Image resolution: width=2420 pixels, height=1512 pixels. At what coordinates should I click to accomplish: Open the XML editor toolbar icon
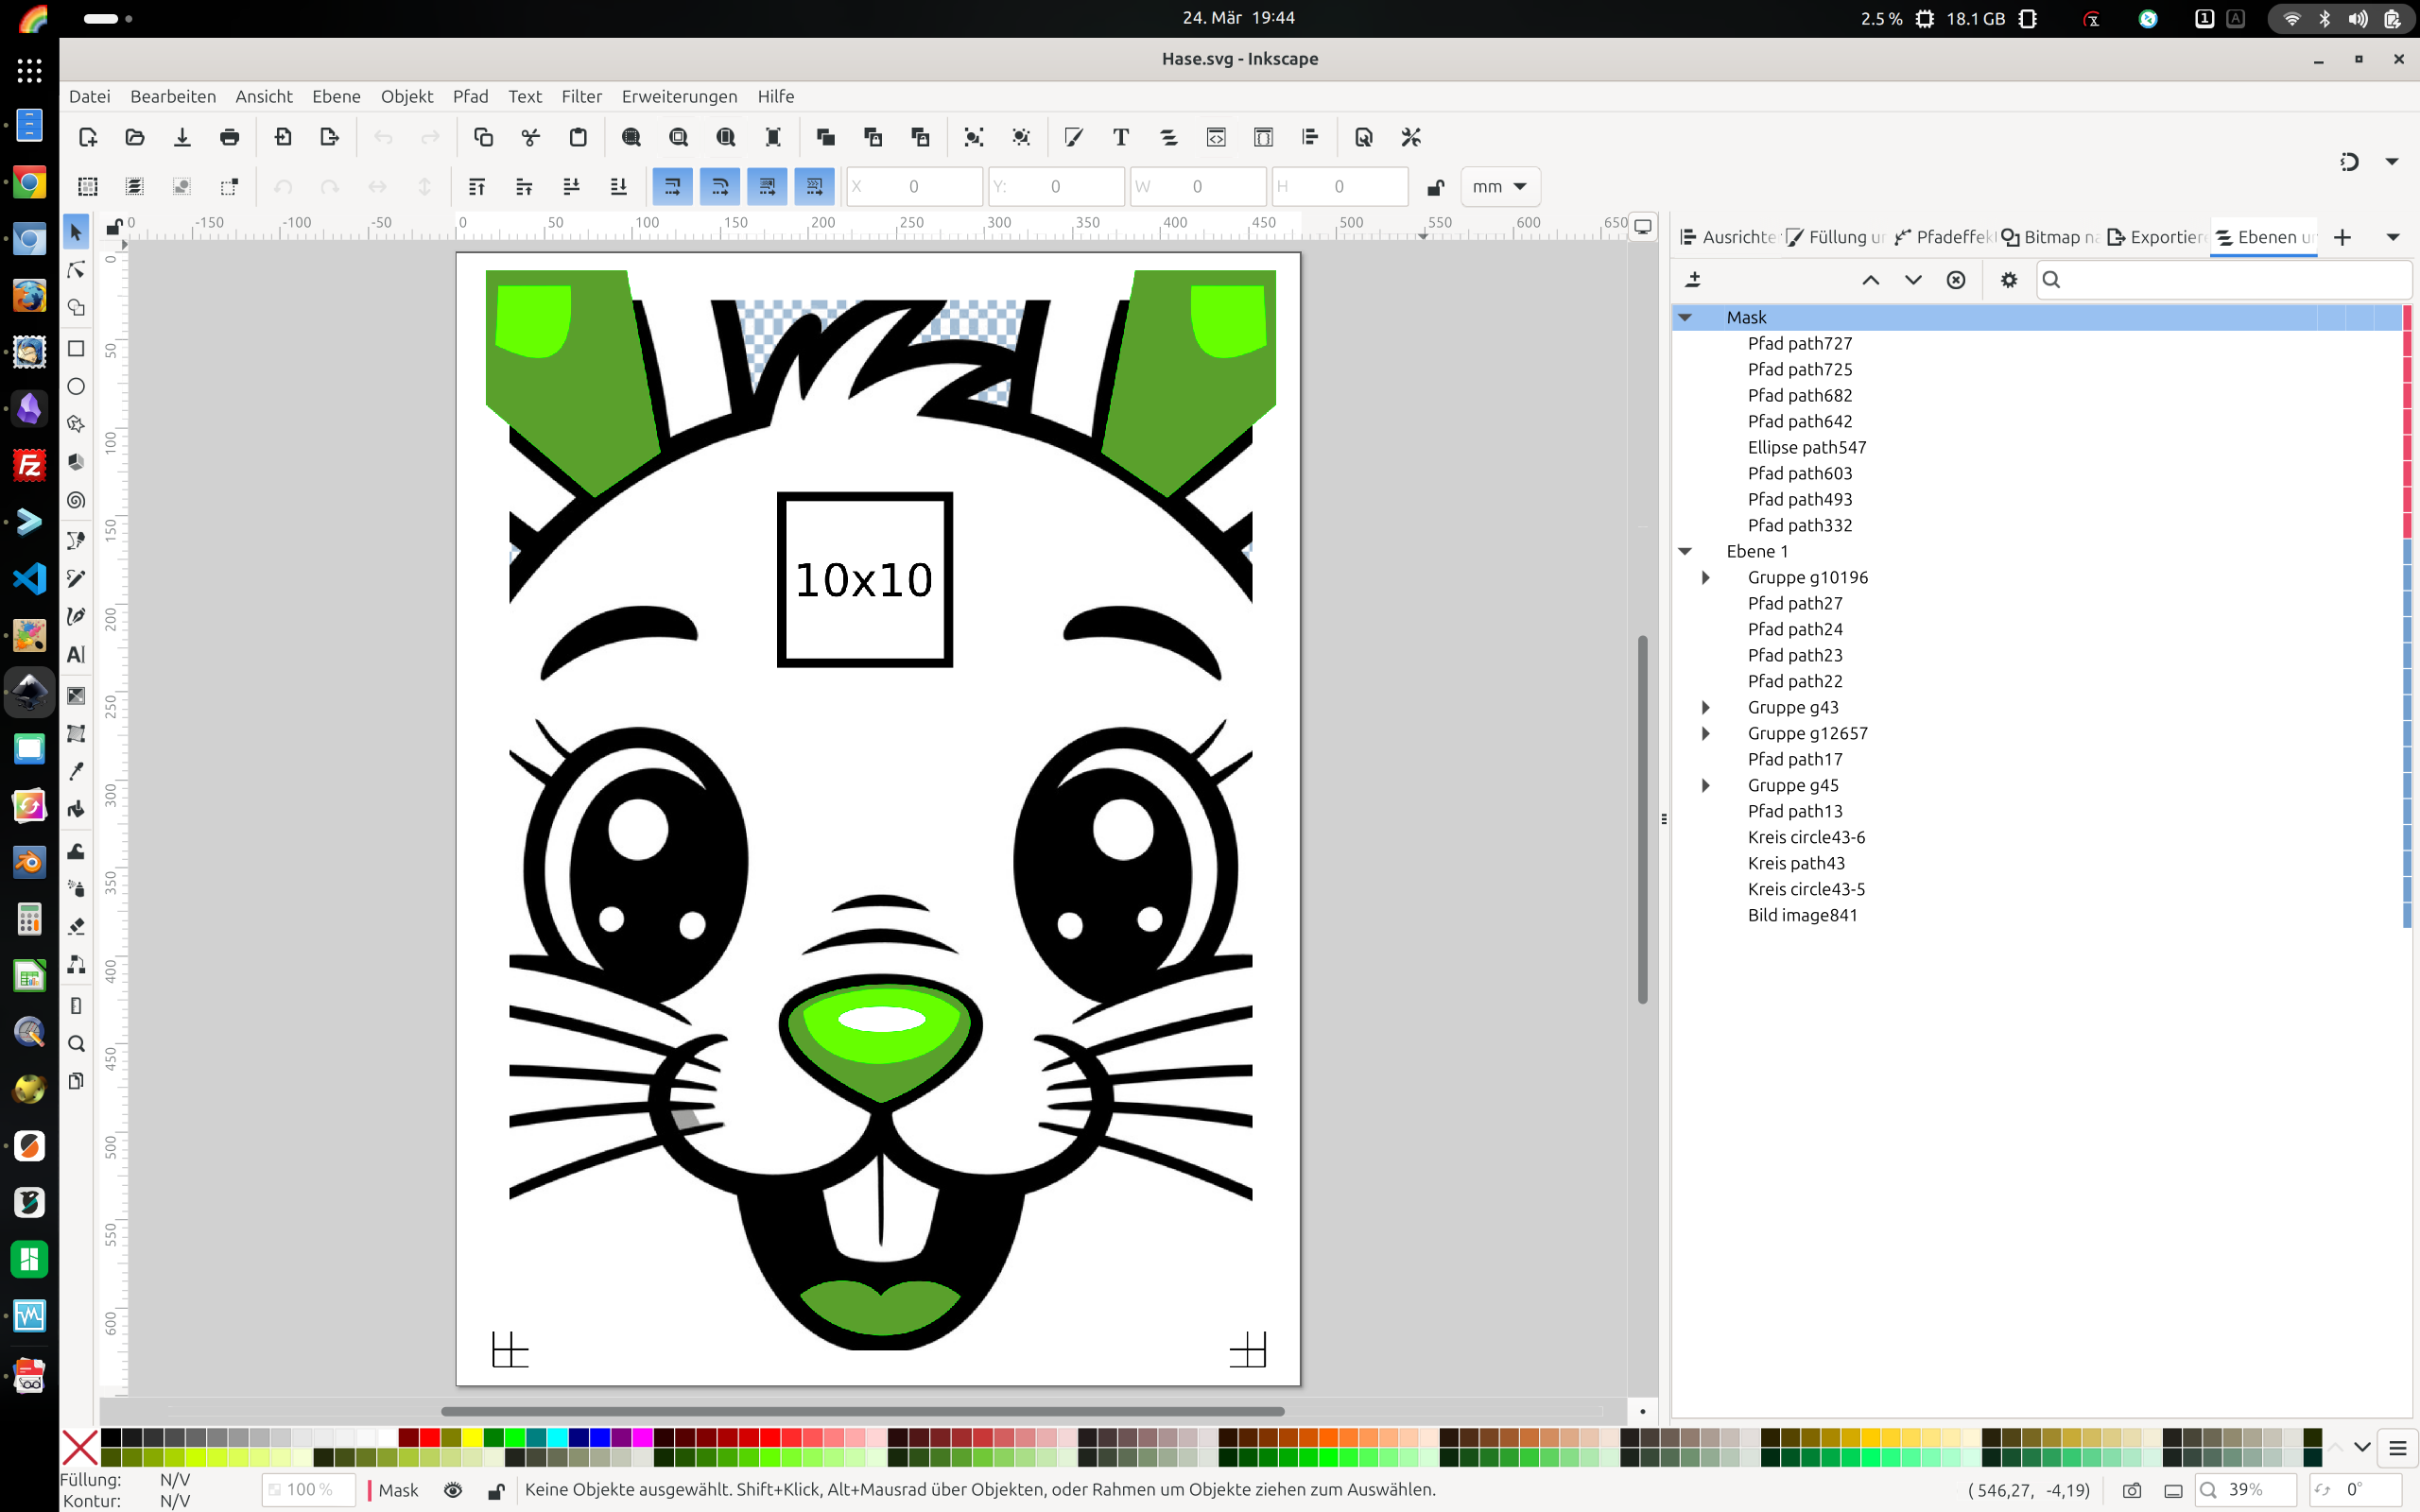[x=1216, y=137]
